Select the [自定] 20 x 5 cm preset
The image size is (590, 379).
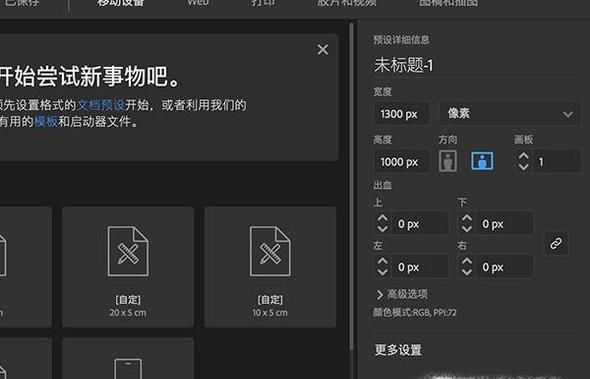pyautogui.click(x=128, y=267)
